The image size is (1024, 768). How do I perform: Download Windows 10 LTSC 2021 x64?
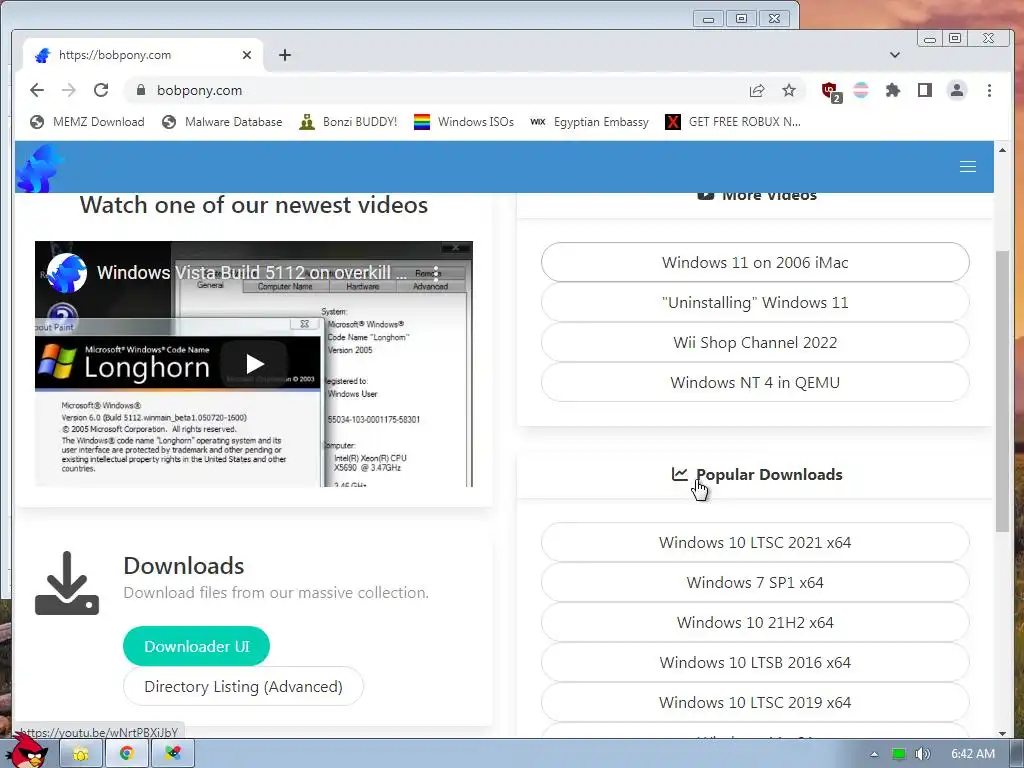coord(755,542)
